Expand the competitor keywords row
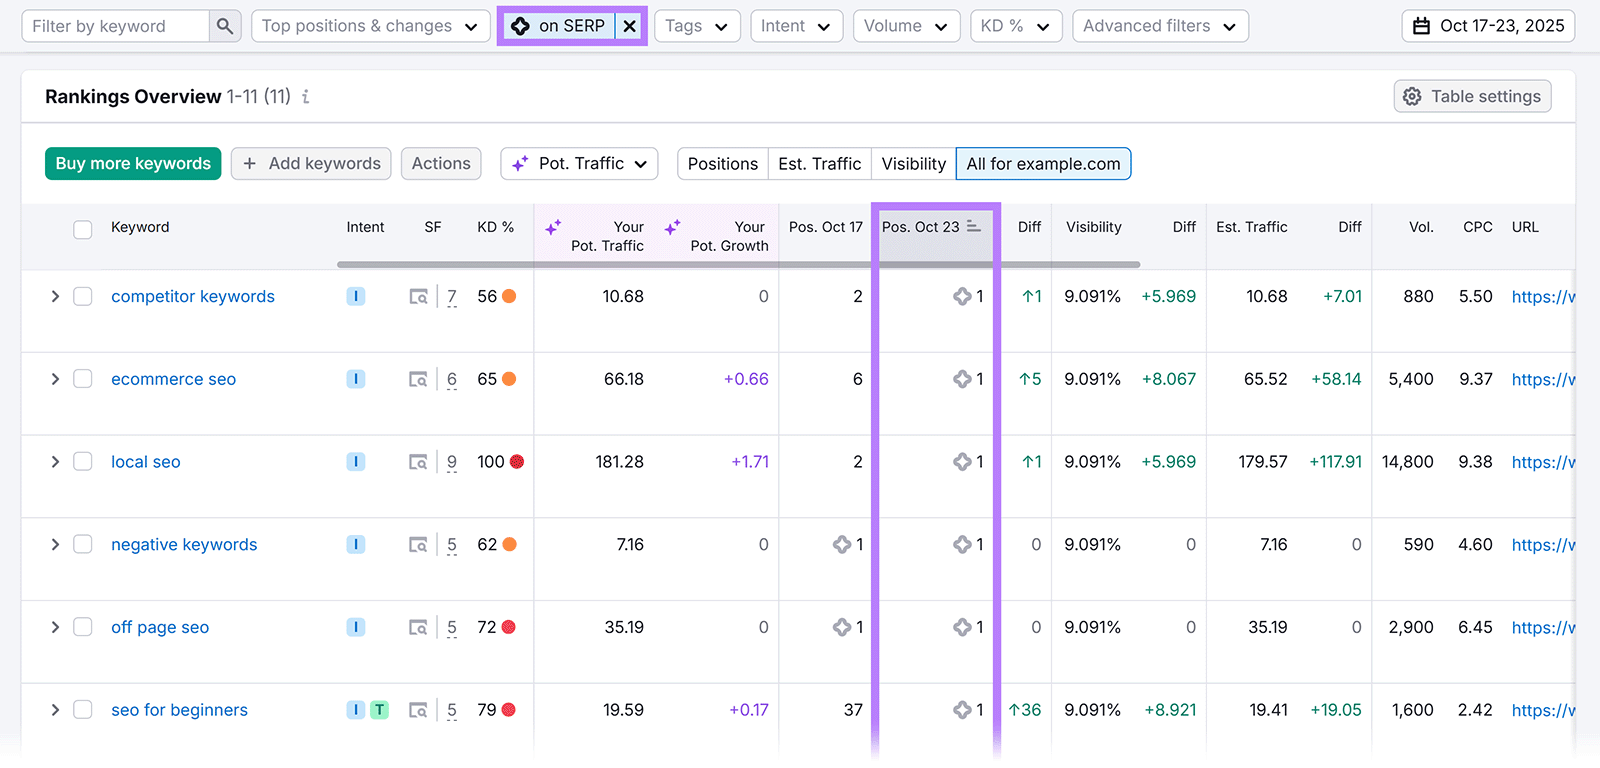Image resolution: width=1600 pixels, height=768 pixels. coord(55,297)
